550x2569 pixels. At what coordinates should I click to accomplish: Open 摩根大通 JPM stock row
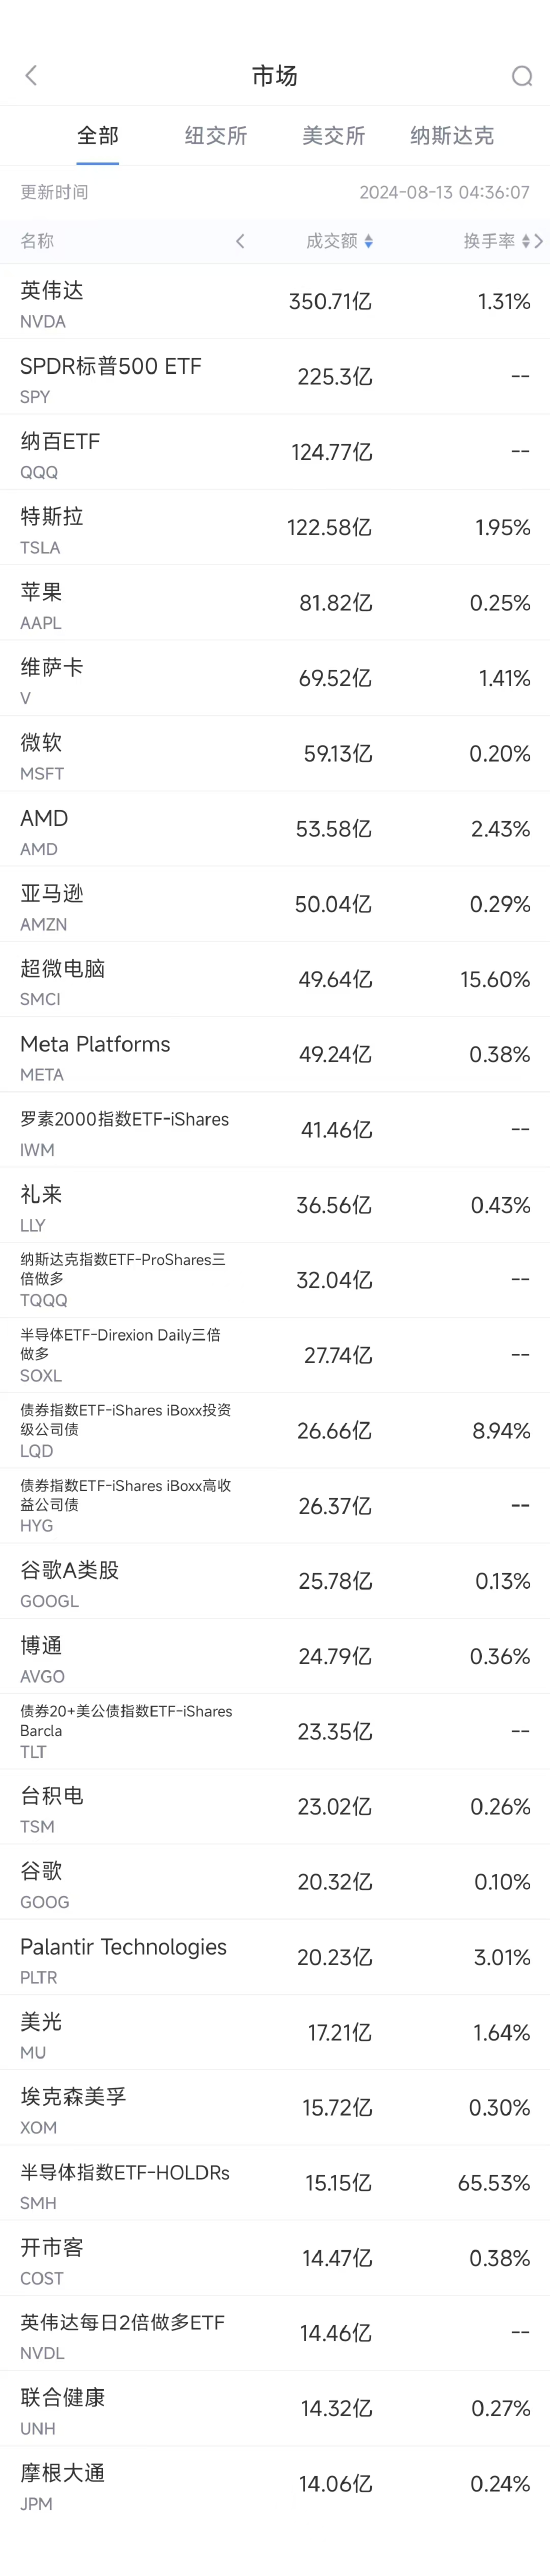tap(275, 2485)
